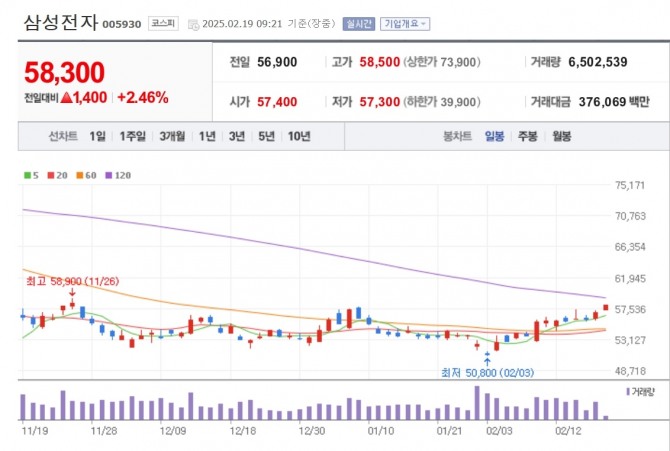Show the 5년 line chart
670x451 pixels.
click(266, 136)
